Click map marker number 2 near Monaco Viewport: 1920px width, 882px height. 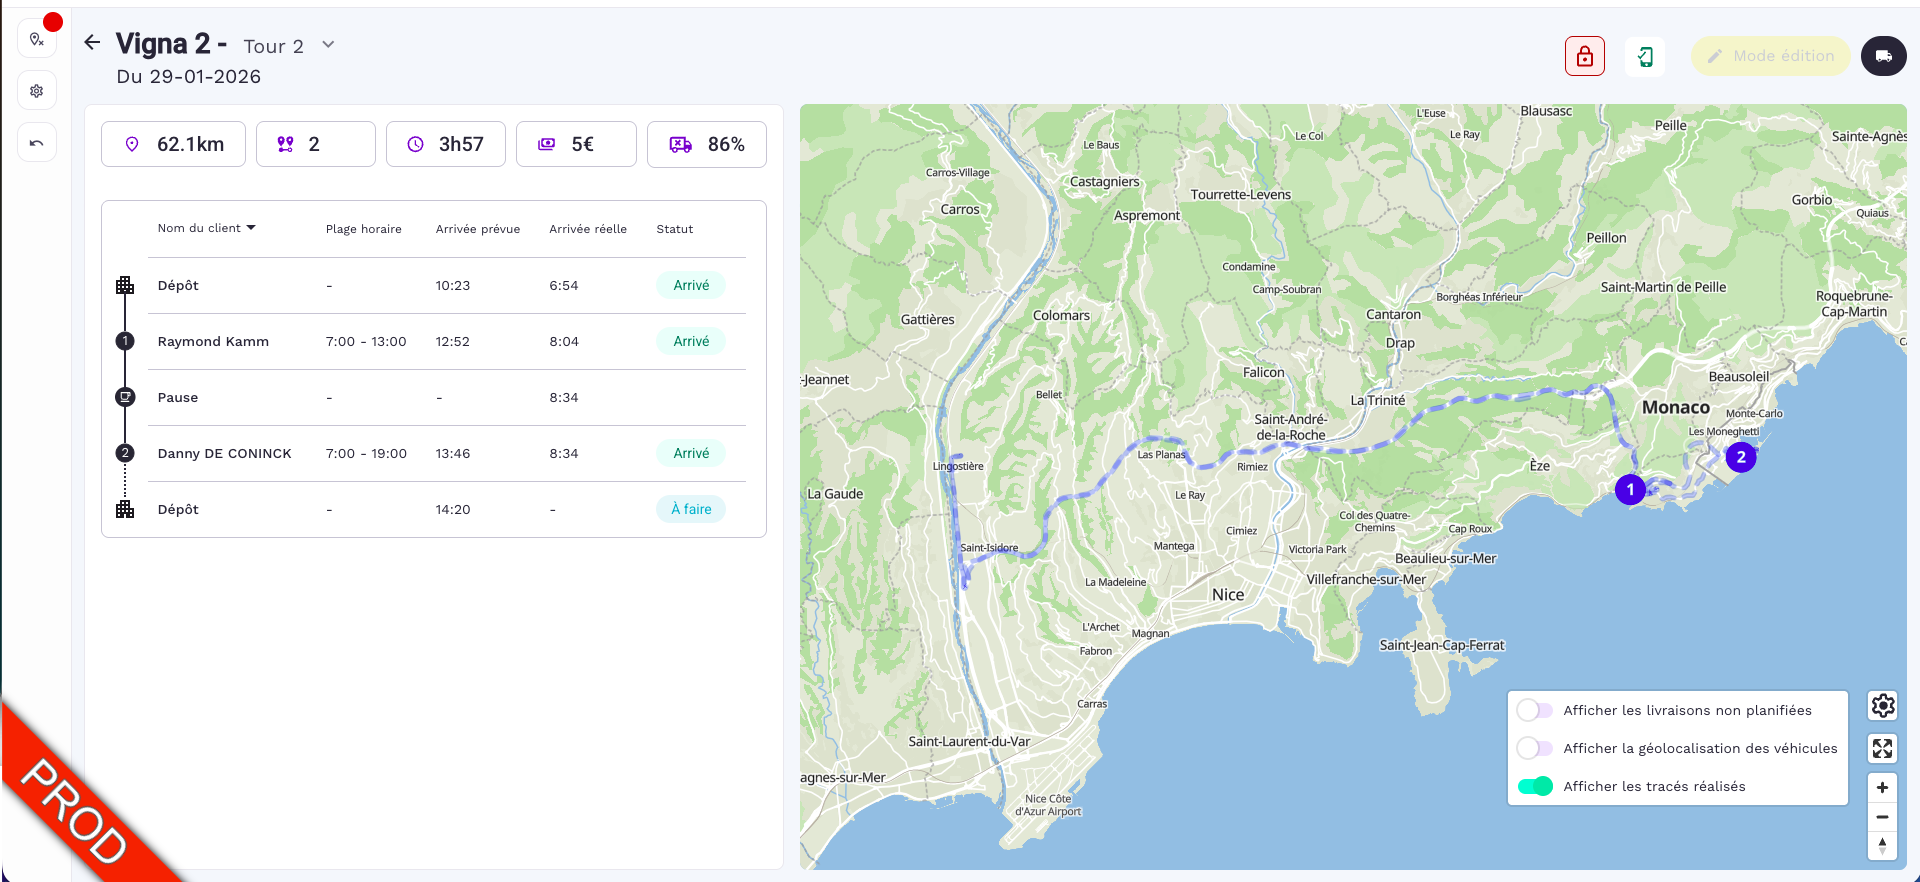click(x=1740, y=457)
